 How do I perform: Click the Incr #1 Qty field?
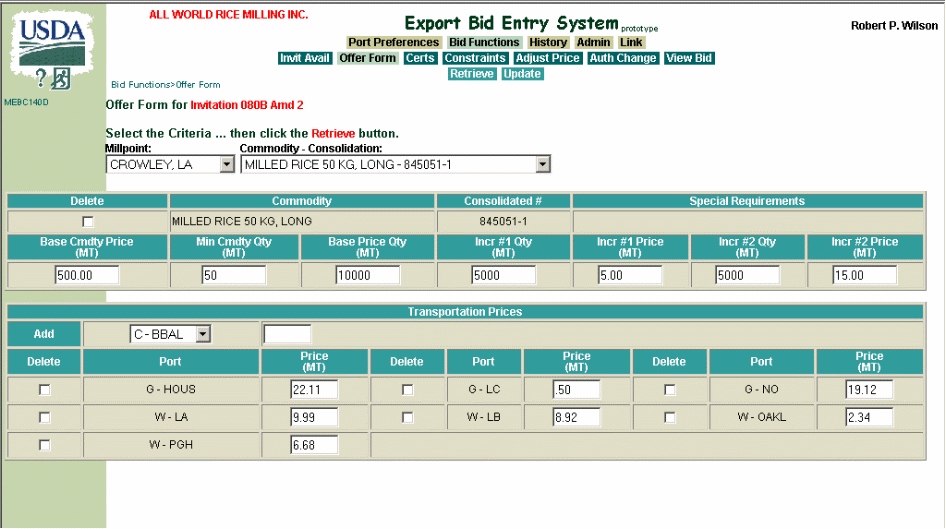click(x=503, y=275)
